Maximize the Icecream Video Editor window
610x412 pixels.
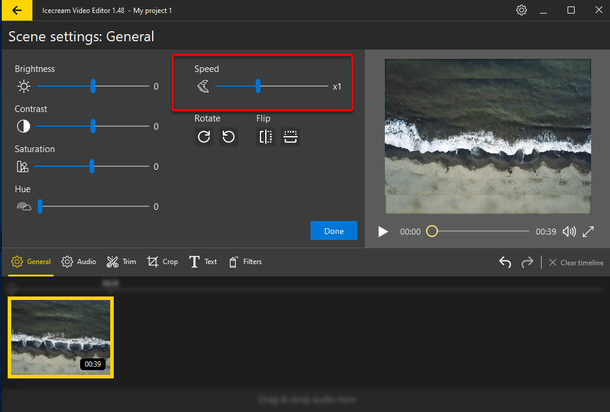[571, 10]
